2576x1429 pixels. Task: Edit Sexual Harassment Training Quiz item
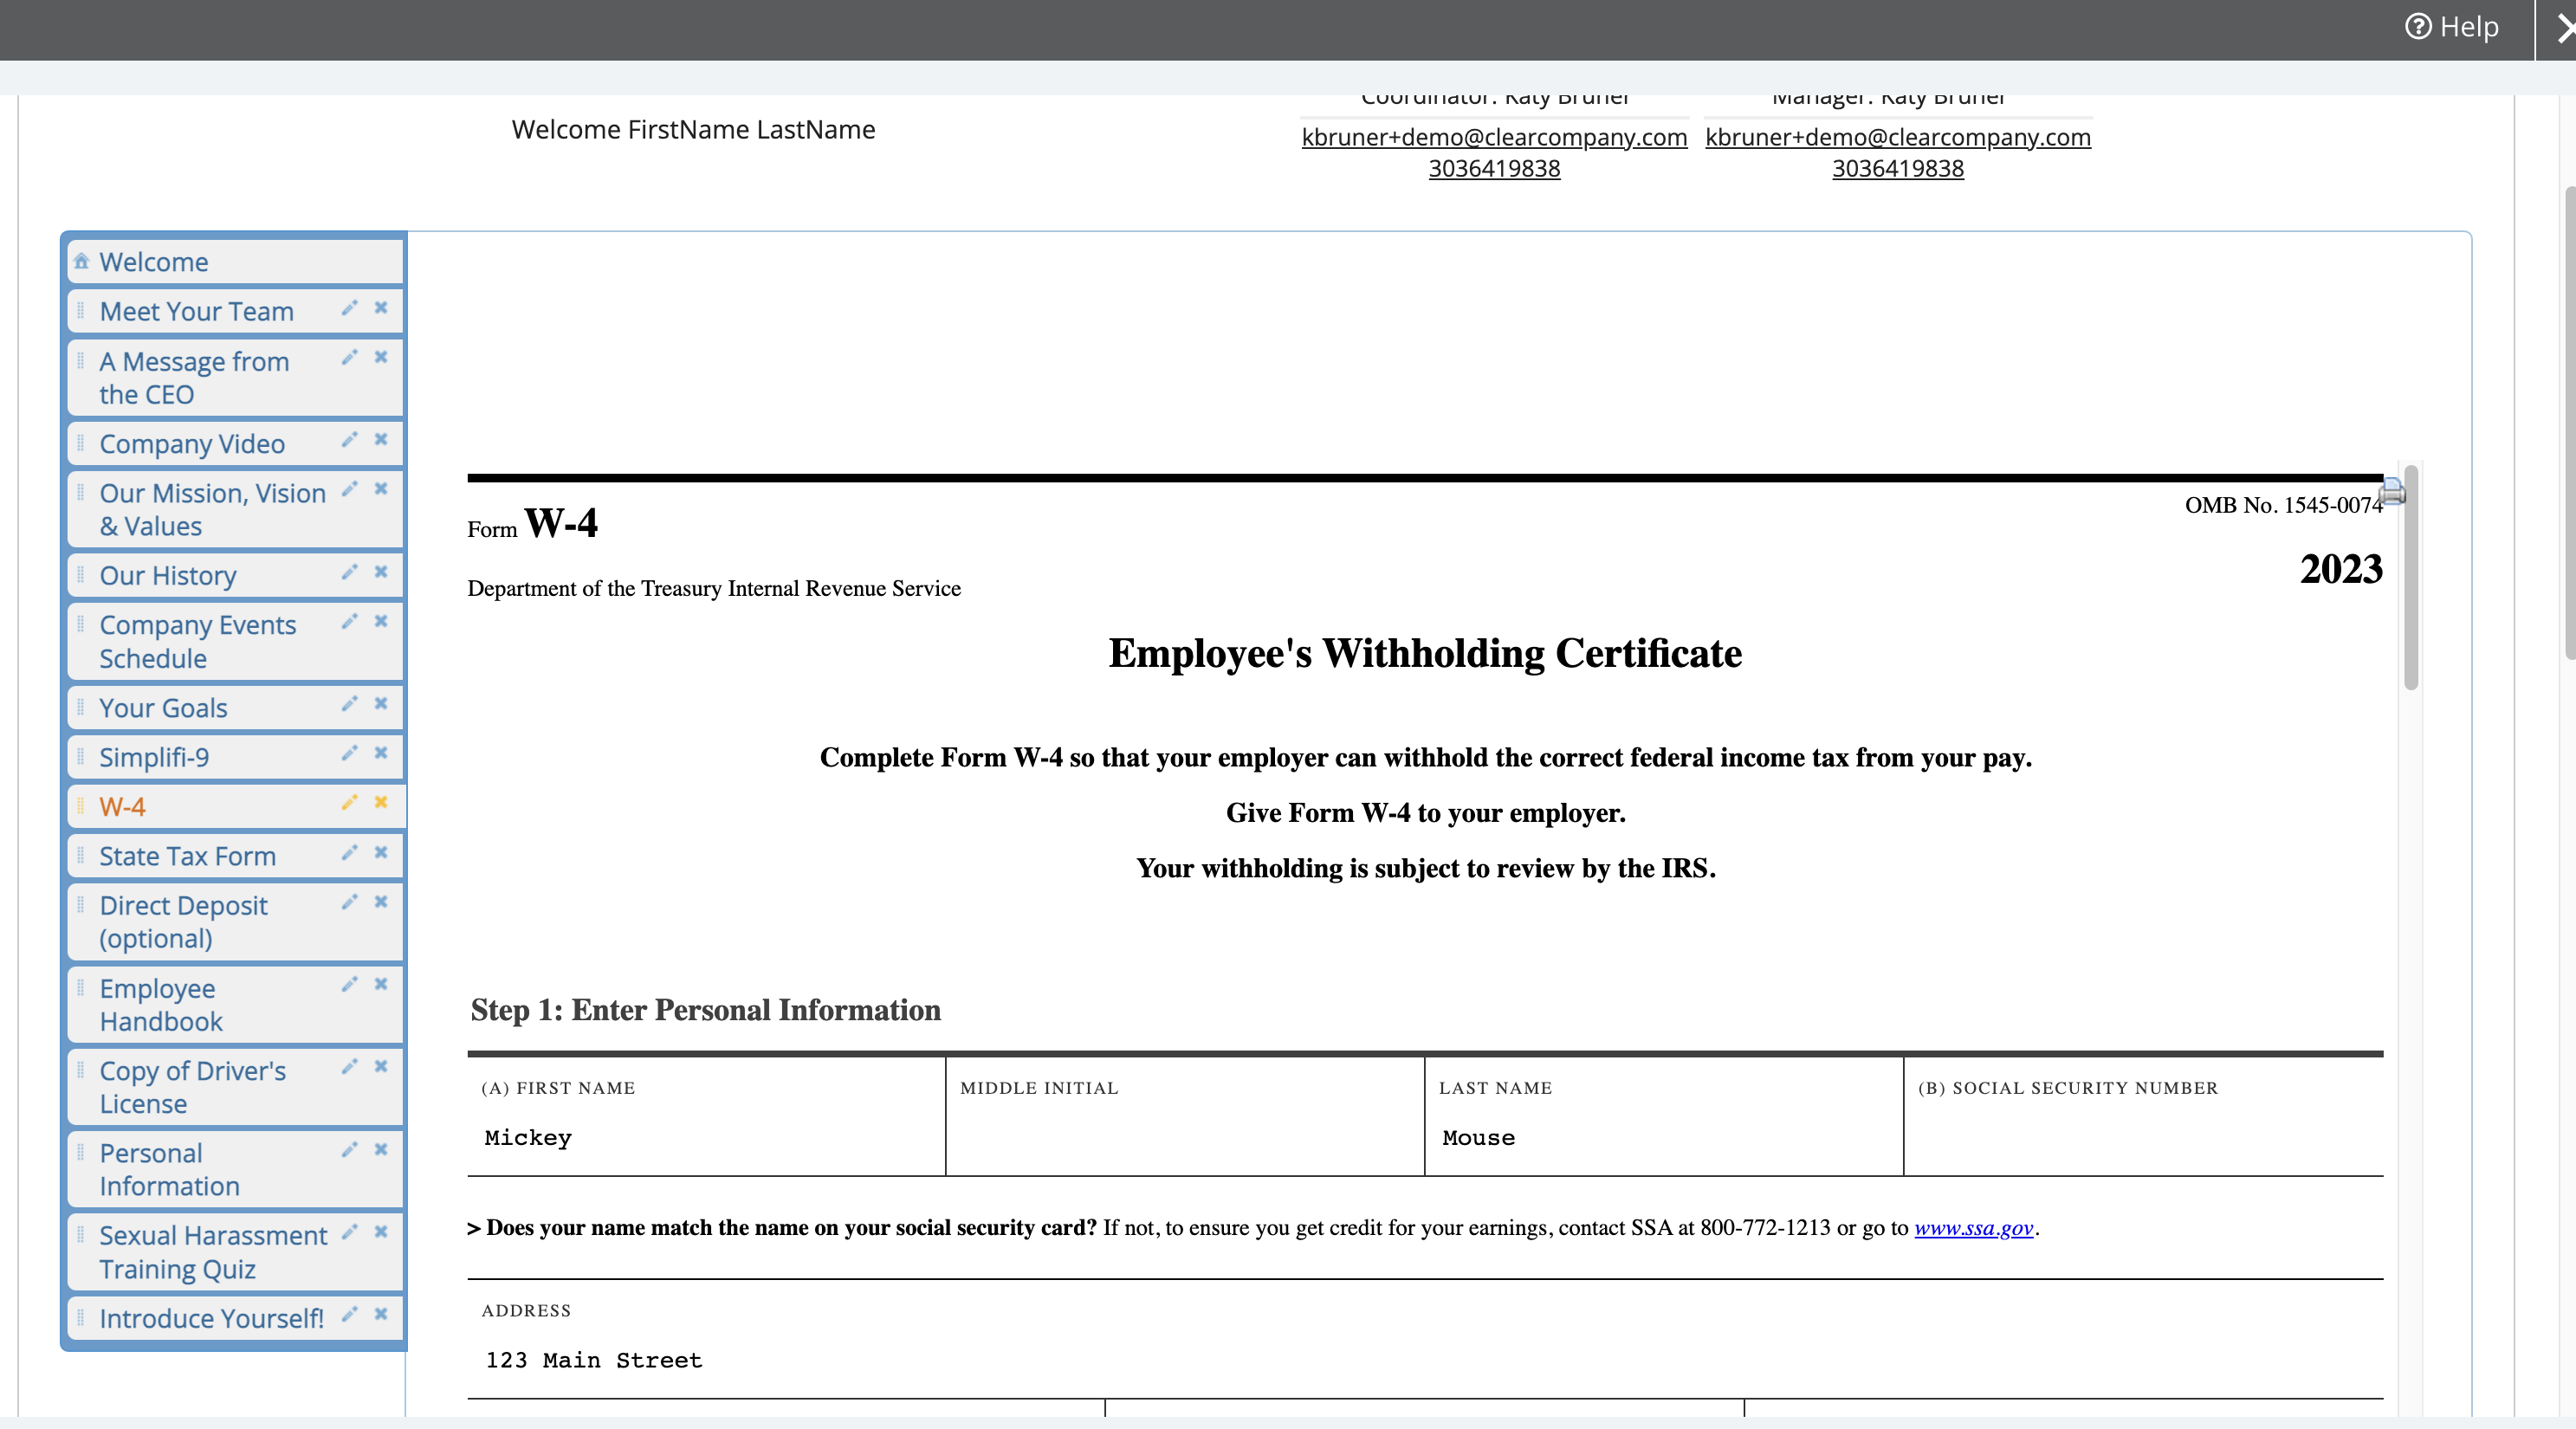(349, 1232)
